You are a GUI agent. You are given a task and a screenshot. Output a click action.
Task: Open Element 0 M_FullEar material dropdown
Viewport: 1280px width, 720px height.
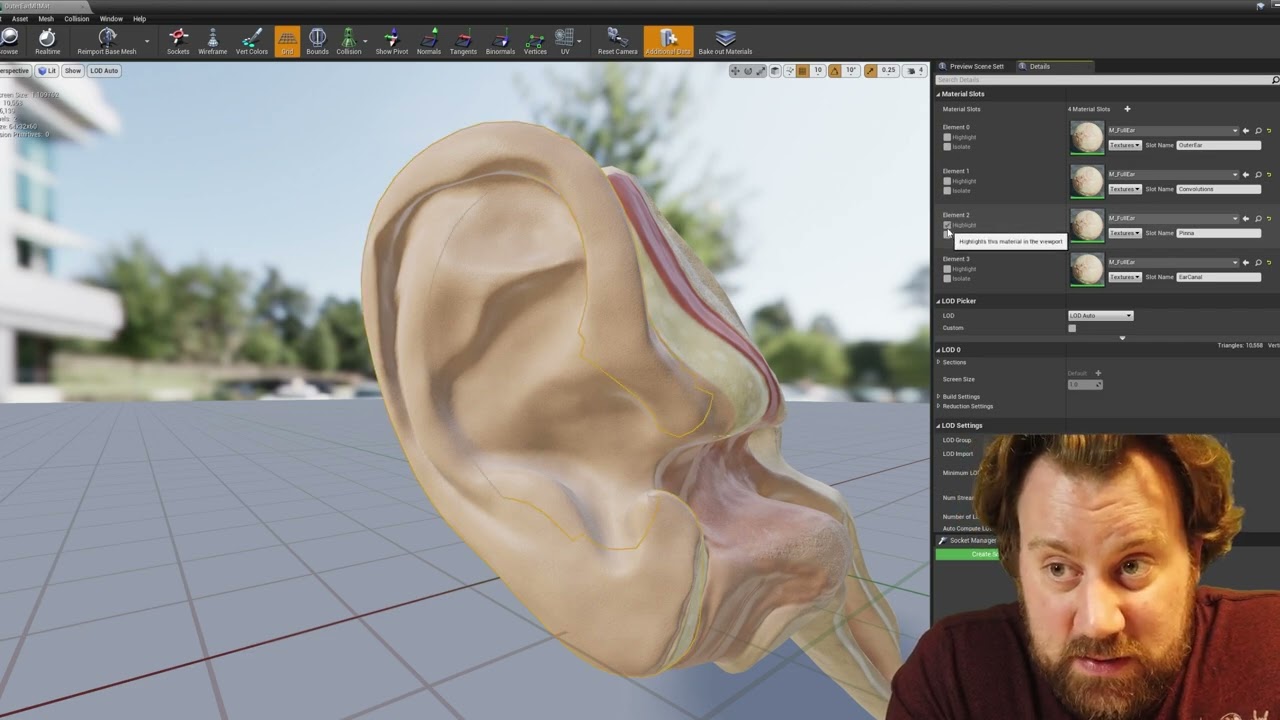tap(1173, 131)
